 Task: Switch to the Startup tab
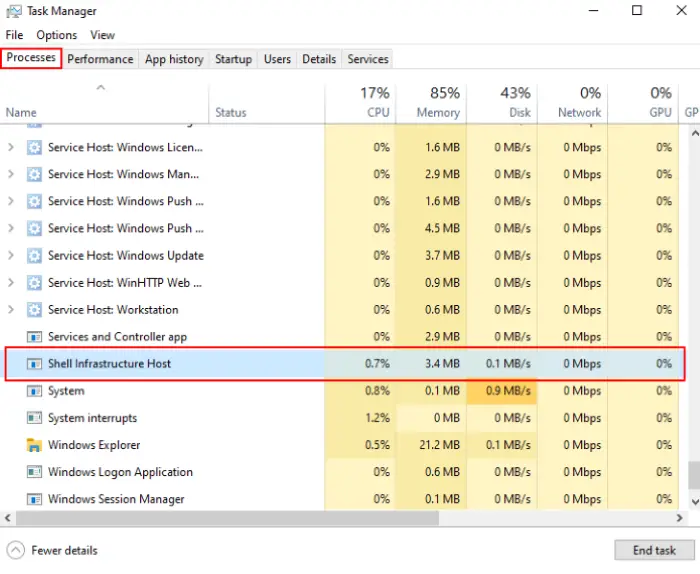tap(233, 59)
